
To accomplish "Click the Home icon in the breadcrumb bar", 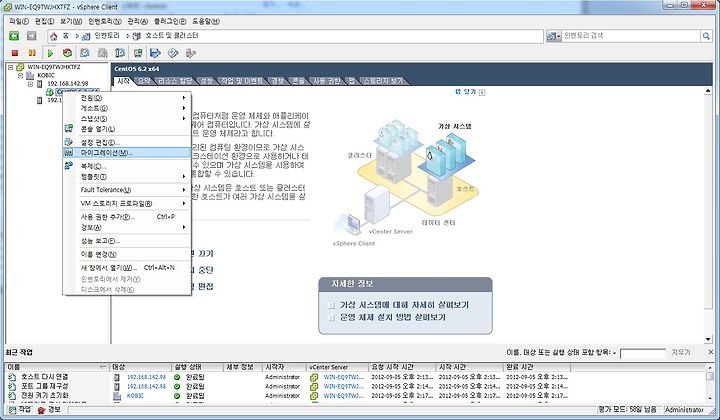I will tap(54, 36).
